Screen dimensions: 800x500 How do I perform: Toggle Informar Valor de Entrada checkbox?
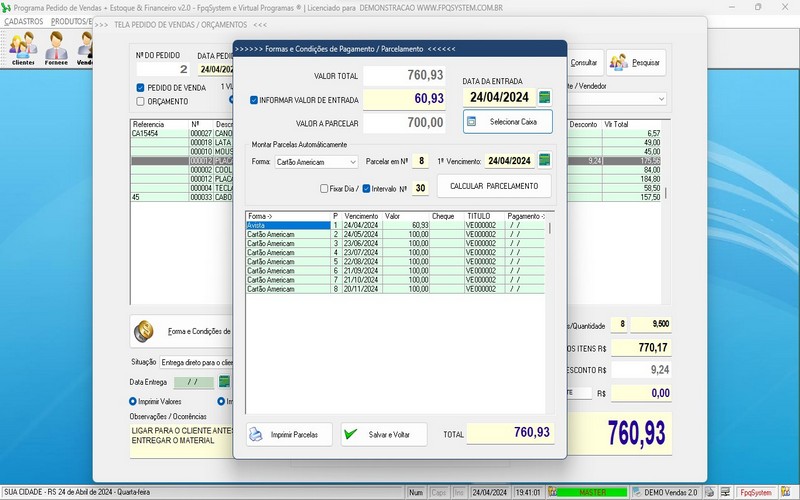click(x=254, y=99)
